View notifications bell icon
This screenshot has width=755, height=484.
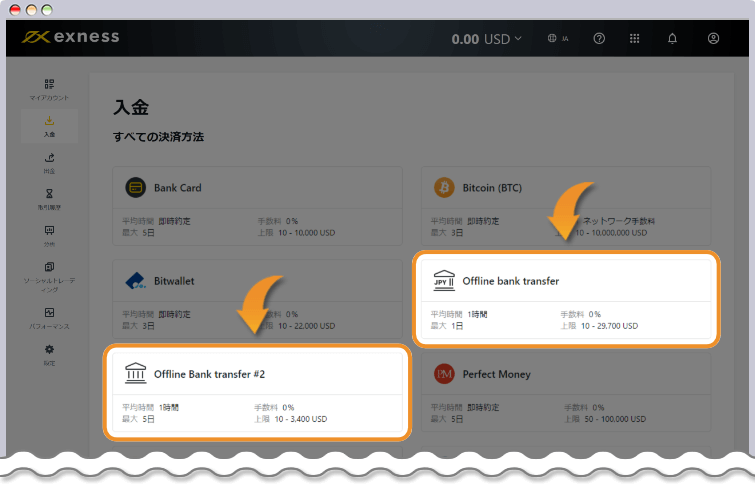[673, 39]
